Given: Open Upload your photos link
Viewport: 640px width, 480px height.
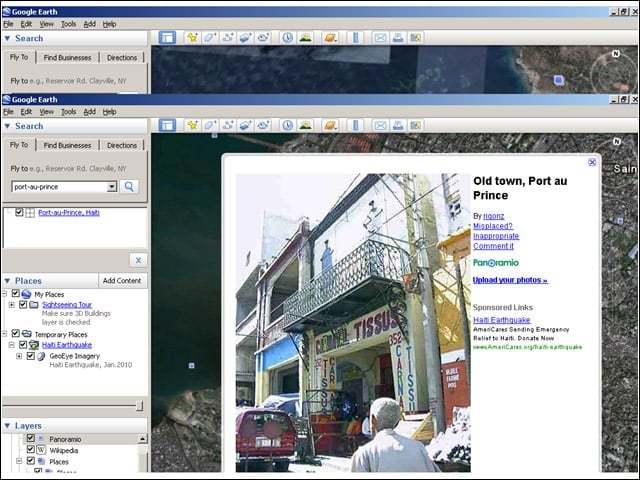Looking at the screenshot, I should (x=510, y=280).
